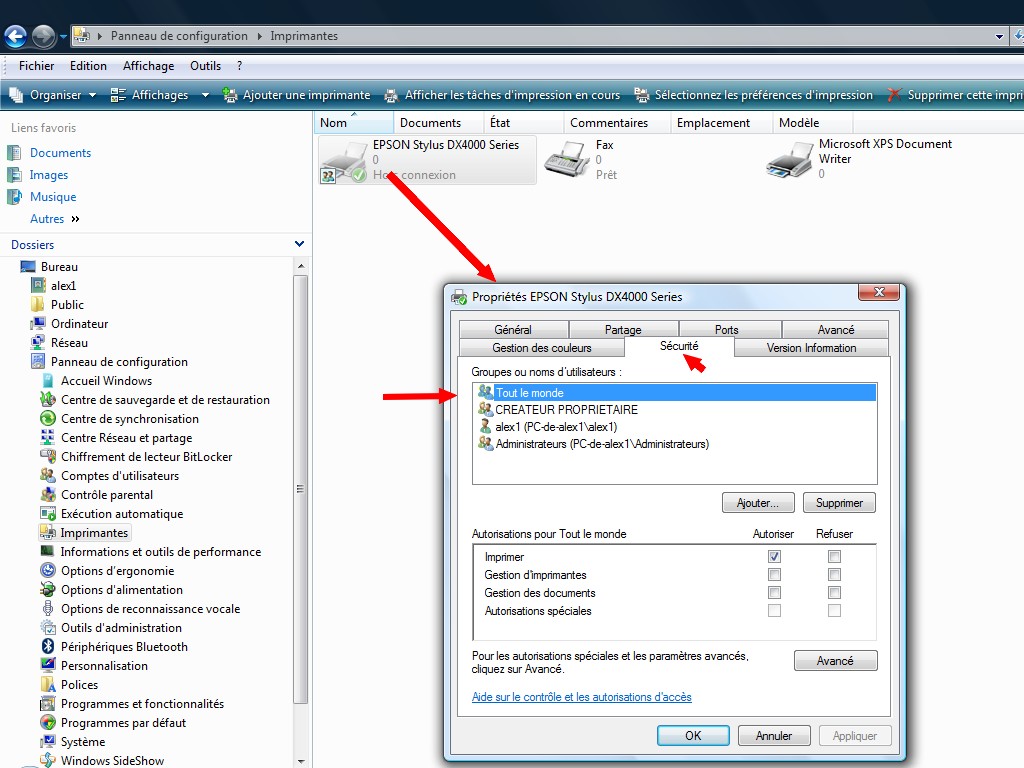The image size is (1024, 768).
Task: Enable Autoriser for Gestion des documents
Action: 774,593
